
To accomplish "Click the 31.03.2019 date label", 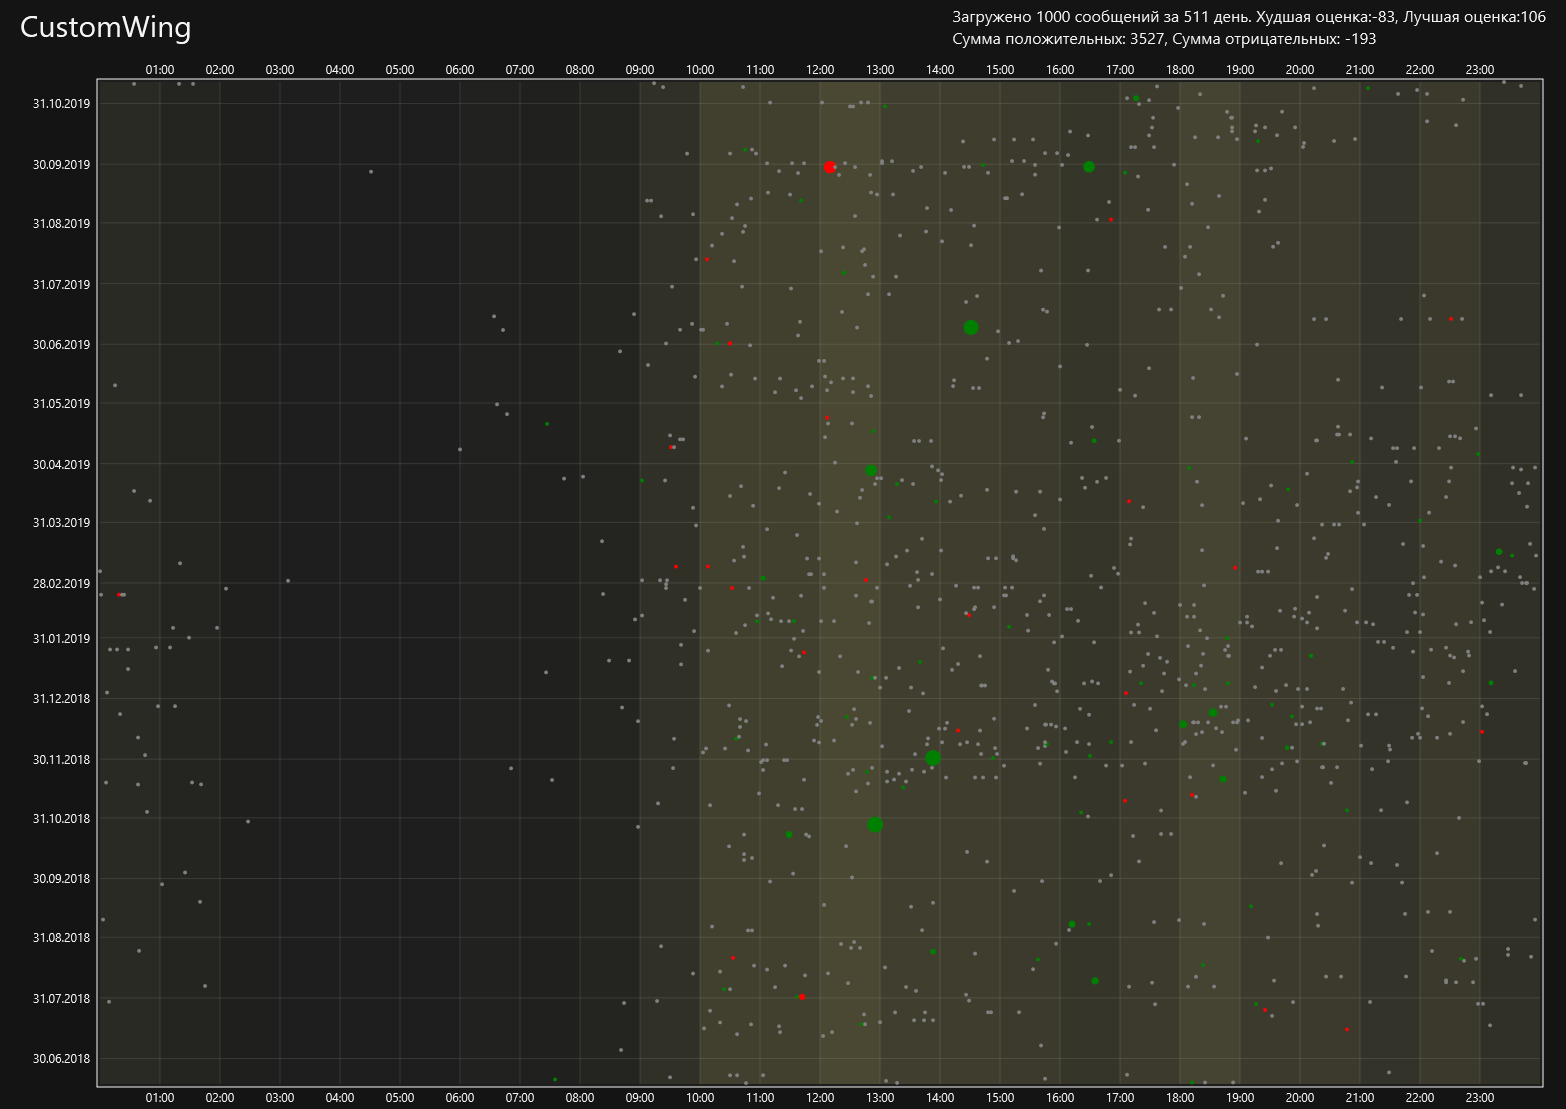I will 61,522.
